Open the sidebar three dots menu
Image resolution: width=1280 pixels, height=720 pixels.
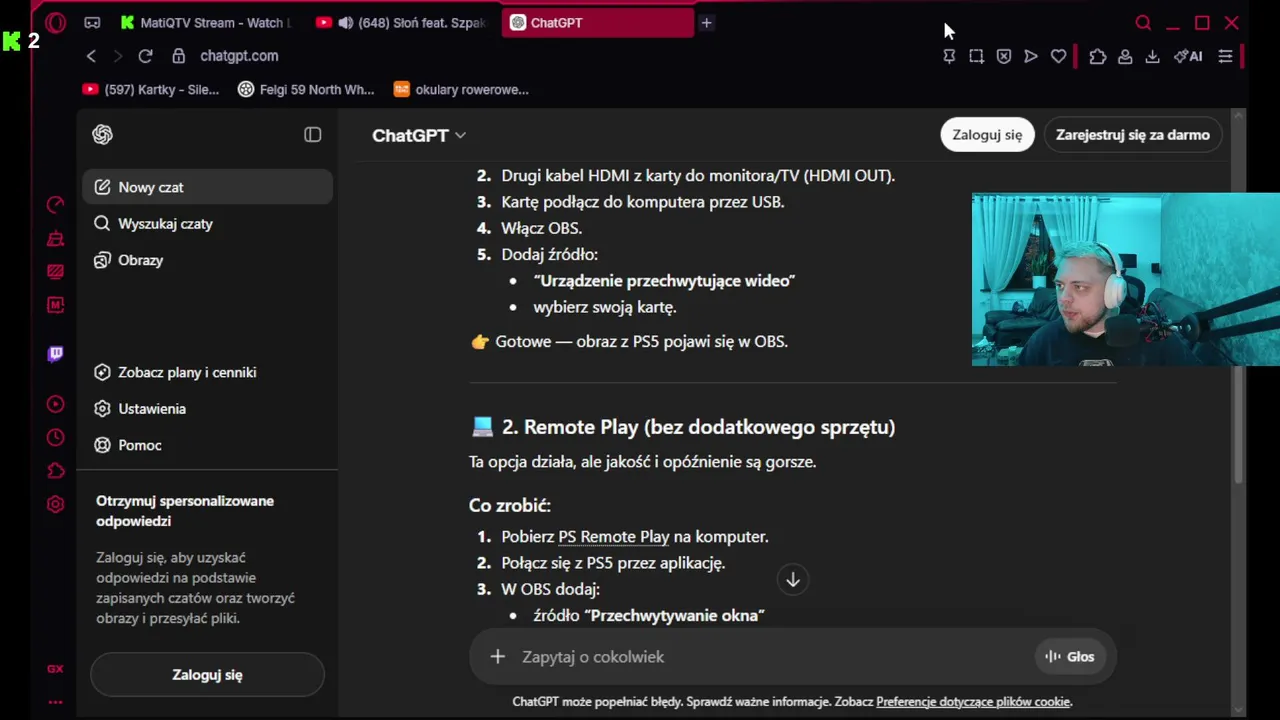55,702
